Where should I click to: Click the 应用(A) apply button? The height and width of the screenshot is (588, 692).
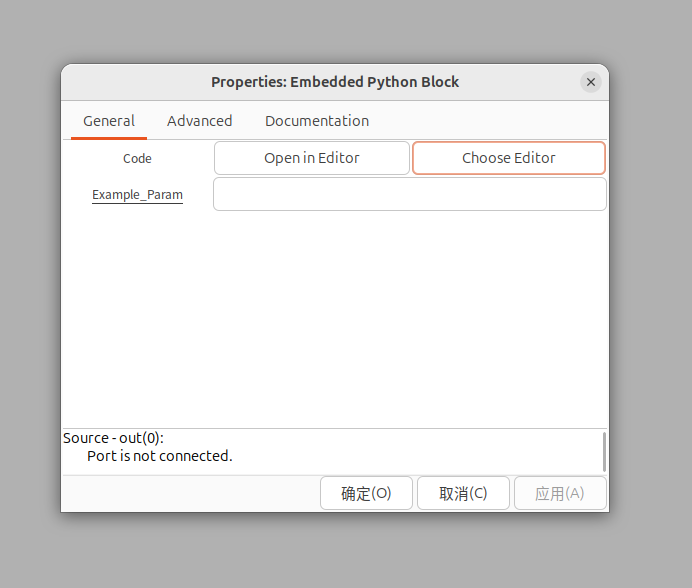point(560,493)
